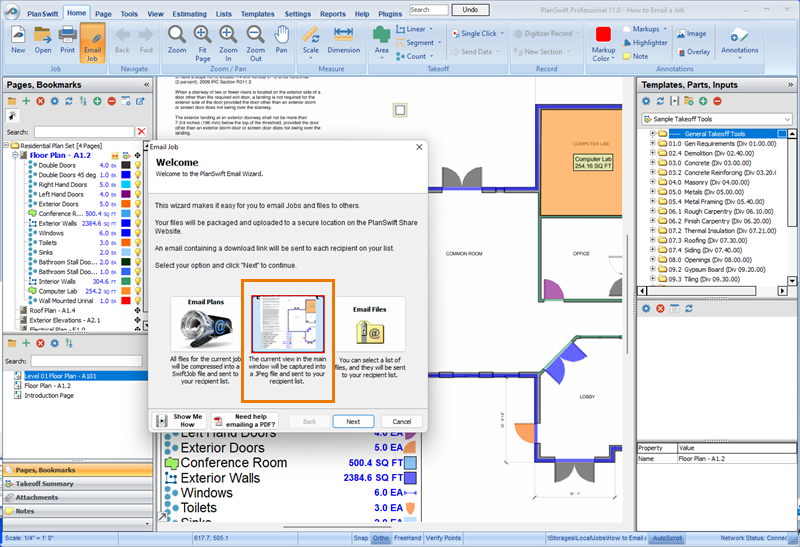Click refresh icon in Pages, Bookmarks toolbar
The image size is (800, 547).
69,101
